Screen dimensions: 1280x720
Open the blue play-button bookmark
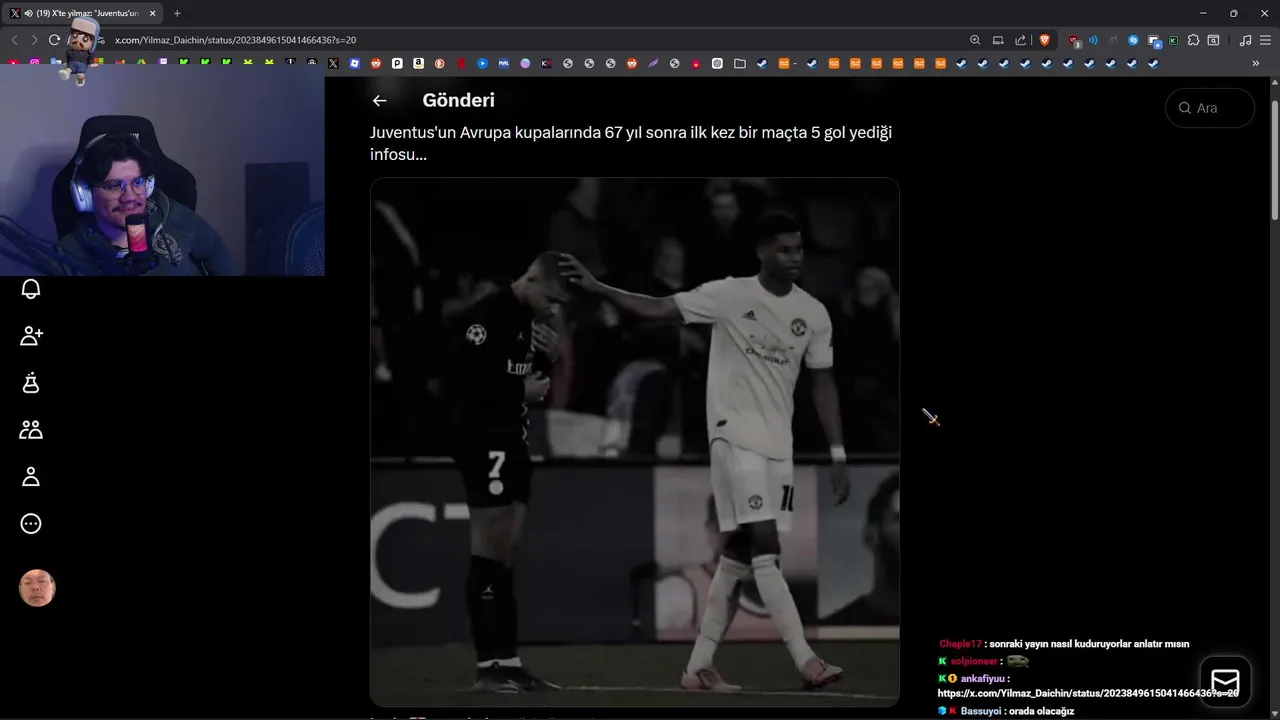(482, 63)
